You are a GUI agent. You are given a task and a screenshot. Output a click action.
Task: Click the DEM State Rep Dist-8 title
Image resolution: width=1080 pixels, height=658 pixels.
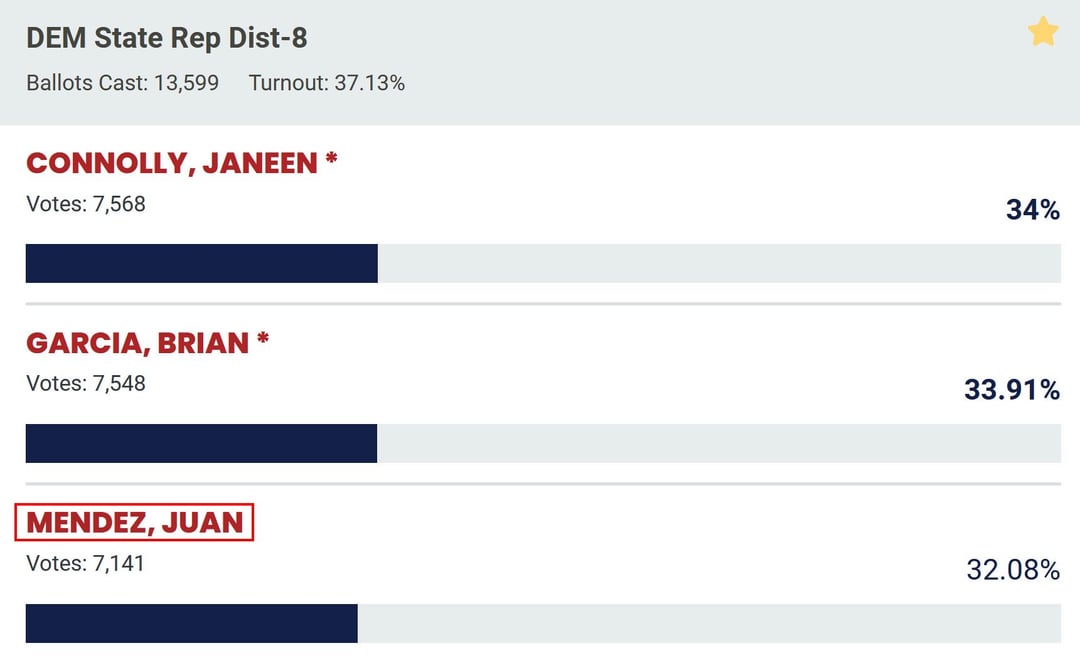[x=166, y=39]
